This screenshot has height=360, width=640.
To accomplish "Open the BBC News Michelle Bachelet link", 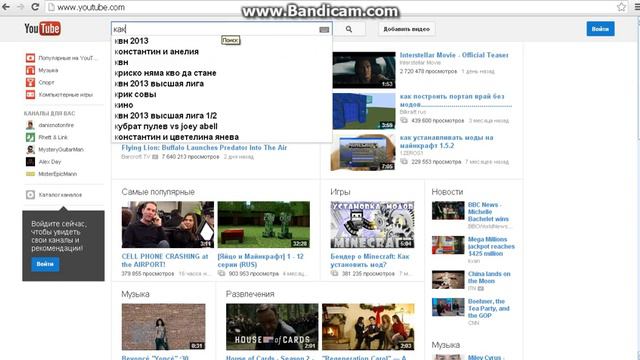I will click(x=488, y=212).
